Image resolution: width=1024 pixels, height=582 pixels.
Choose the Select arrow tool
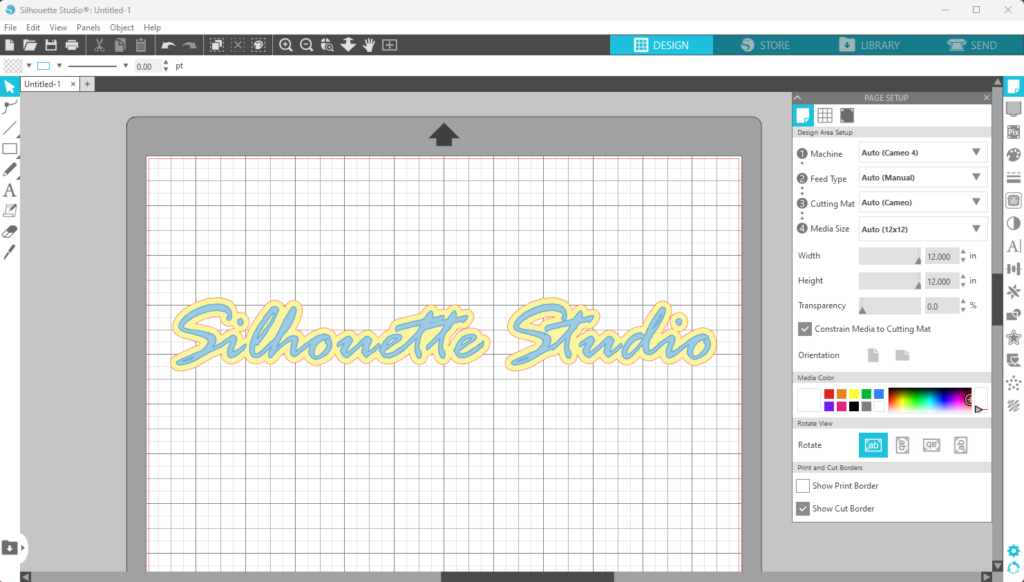click(x=10, y=86)
